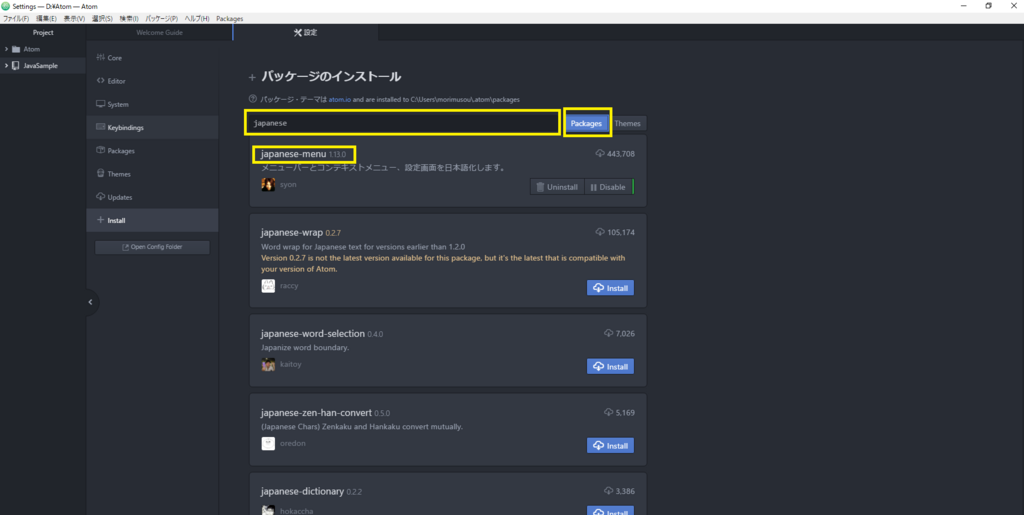
Task: Select Packages search filter button
Action: point(586,123)
